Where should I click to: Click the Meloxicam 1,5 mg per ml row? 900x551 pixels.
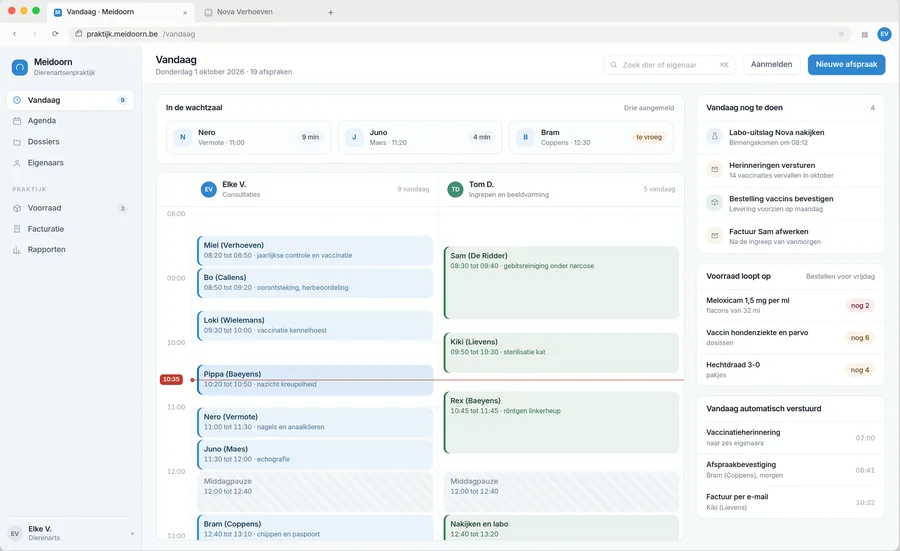(x=790, y=305)
